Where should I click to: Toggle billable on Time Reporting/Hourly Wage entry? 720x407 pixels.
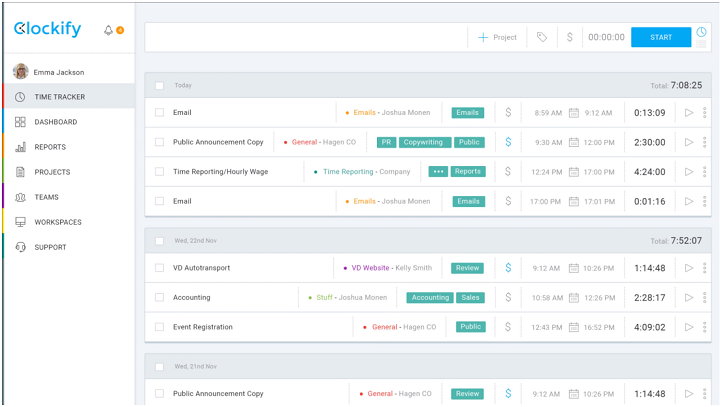click(x=508, y=171)
